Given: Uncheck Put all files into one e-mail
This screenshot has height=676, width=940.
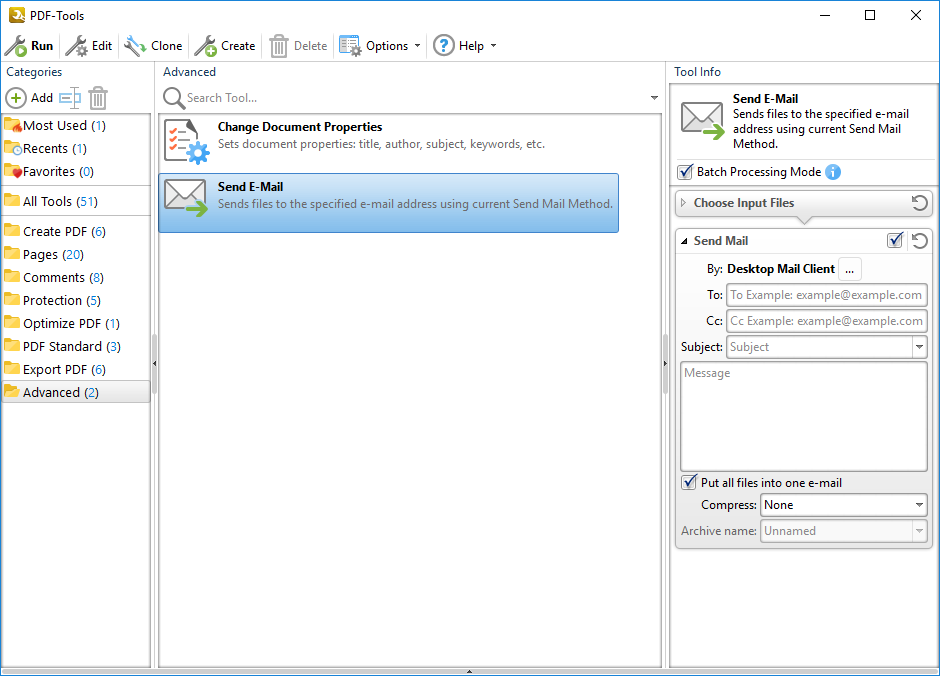Looking at the screenshot, I should 689,483.
